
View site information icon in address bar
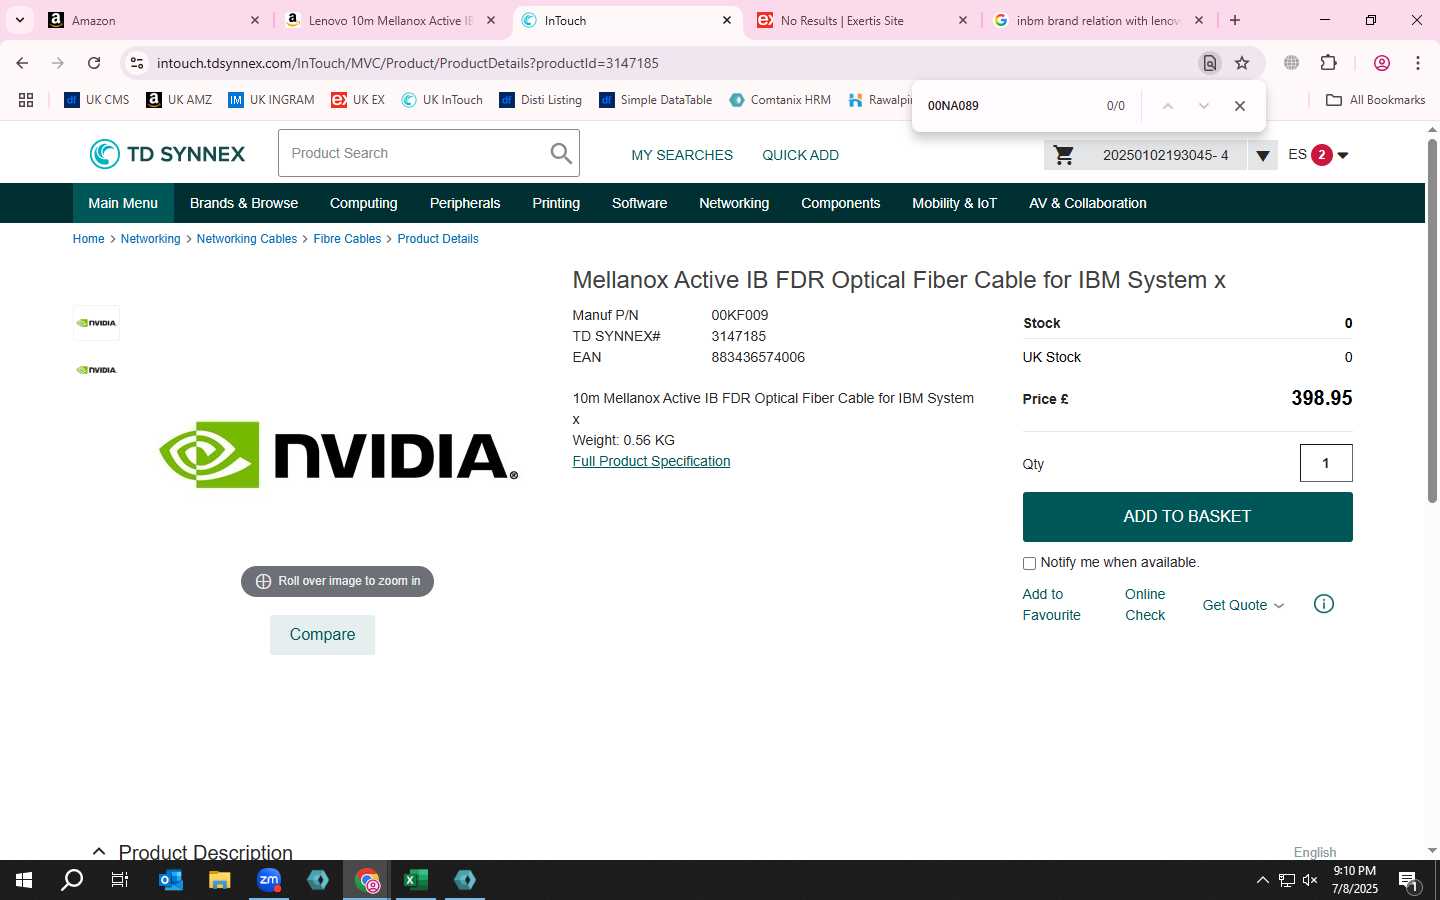coord(137,63)
